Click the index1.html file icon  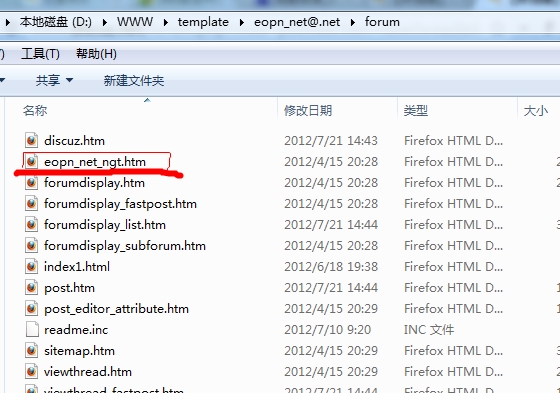tap(31, 267)
